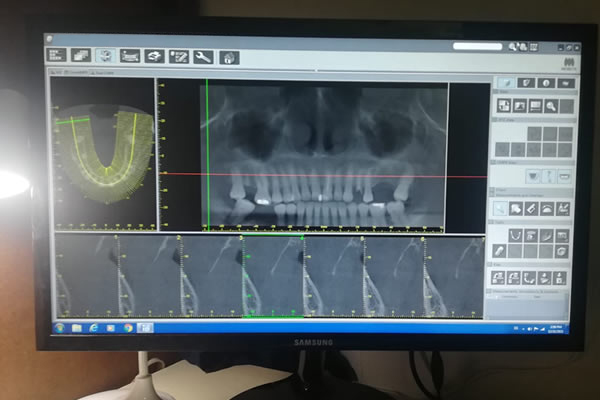Image resolution: width=600 pixels, height=400 pixels.
Task: Select the jaw with pencil annotation tool
Action: 562,209
